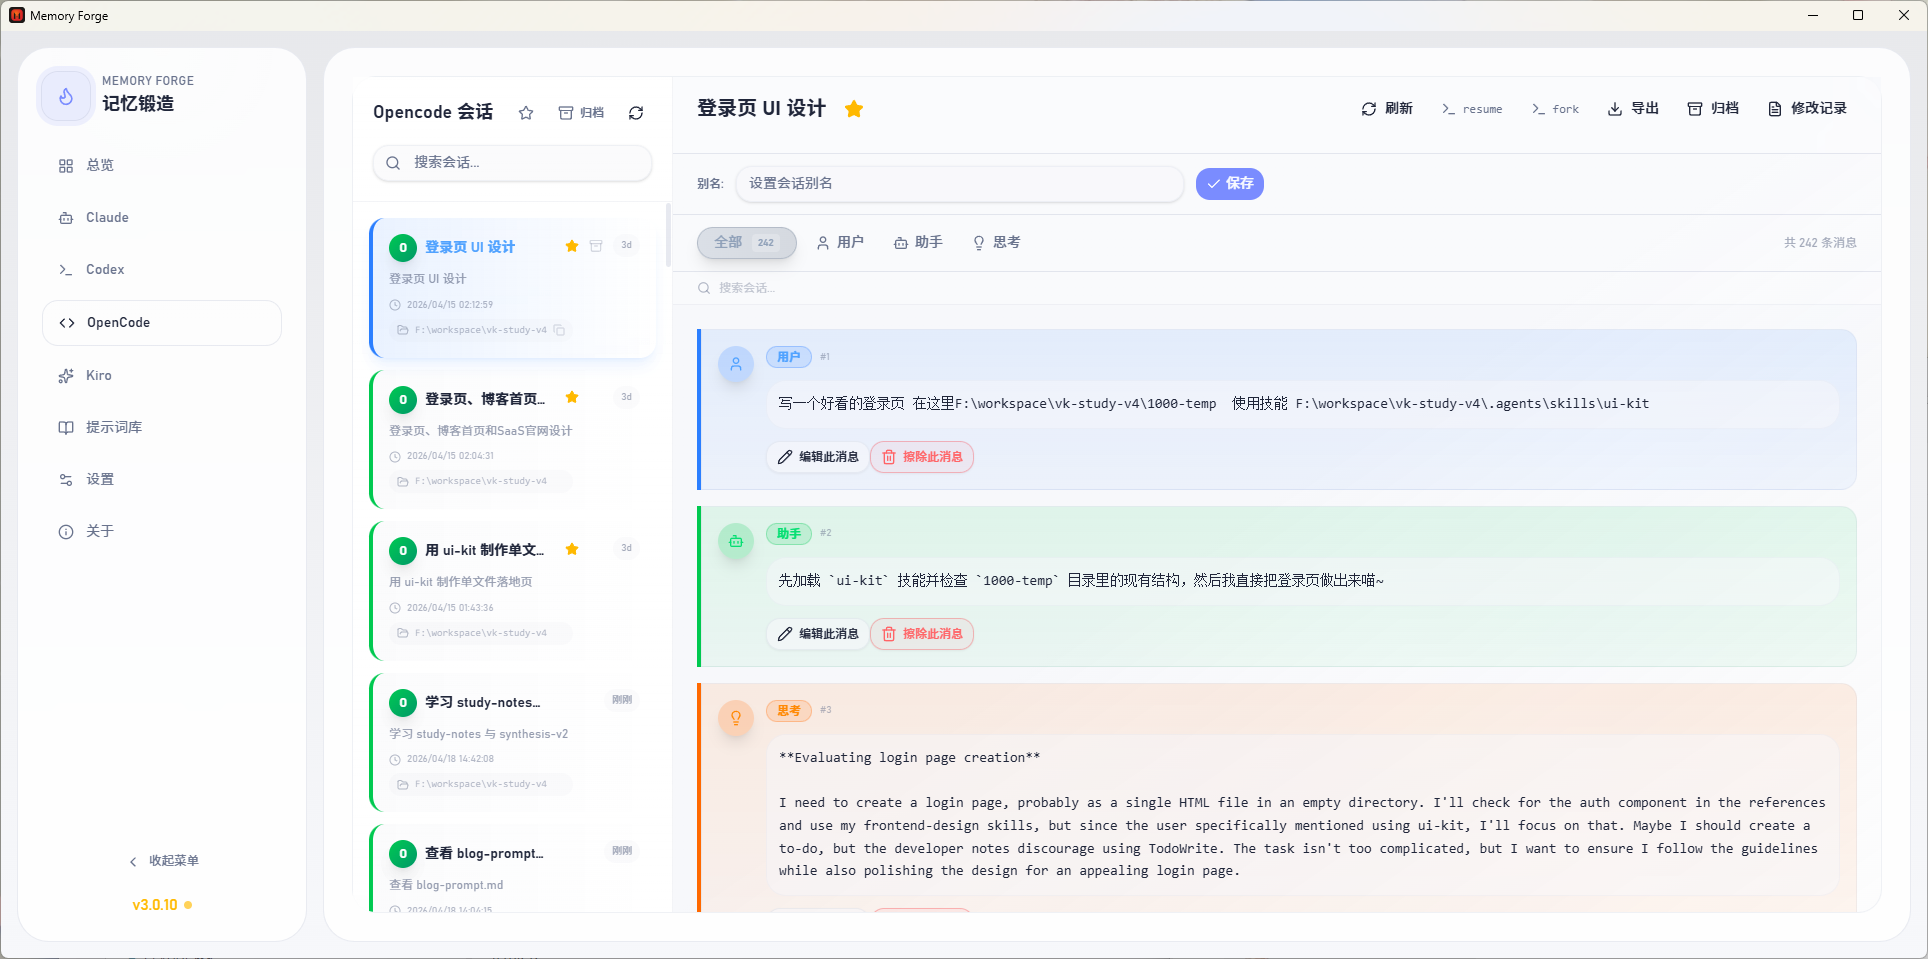
Task: Click the fork session button
Action: tap(1556, 109)
